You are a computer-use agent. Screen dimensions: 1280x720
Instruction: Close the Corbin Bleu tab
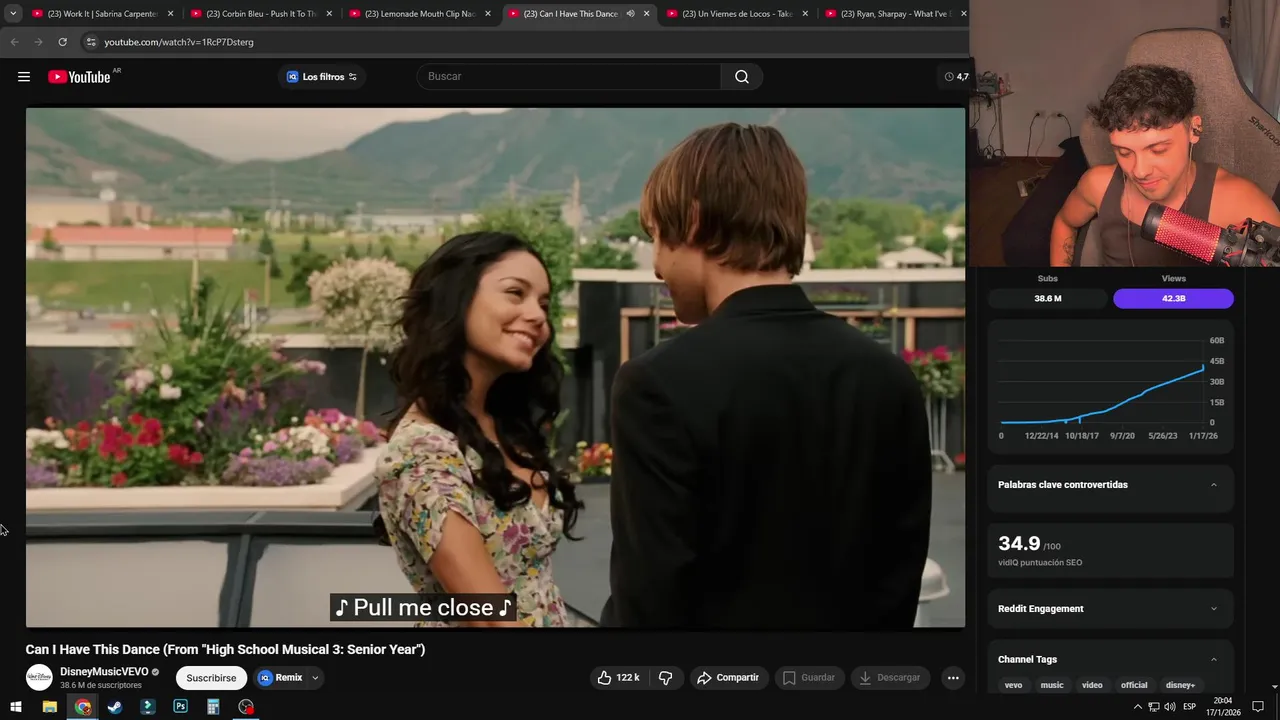(329, 14)
